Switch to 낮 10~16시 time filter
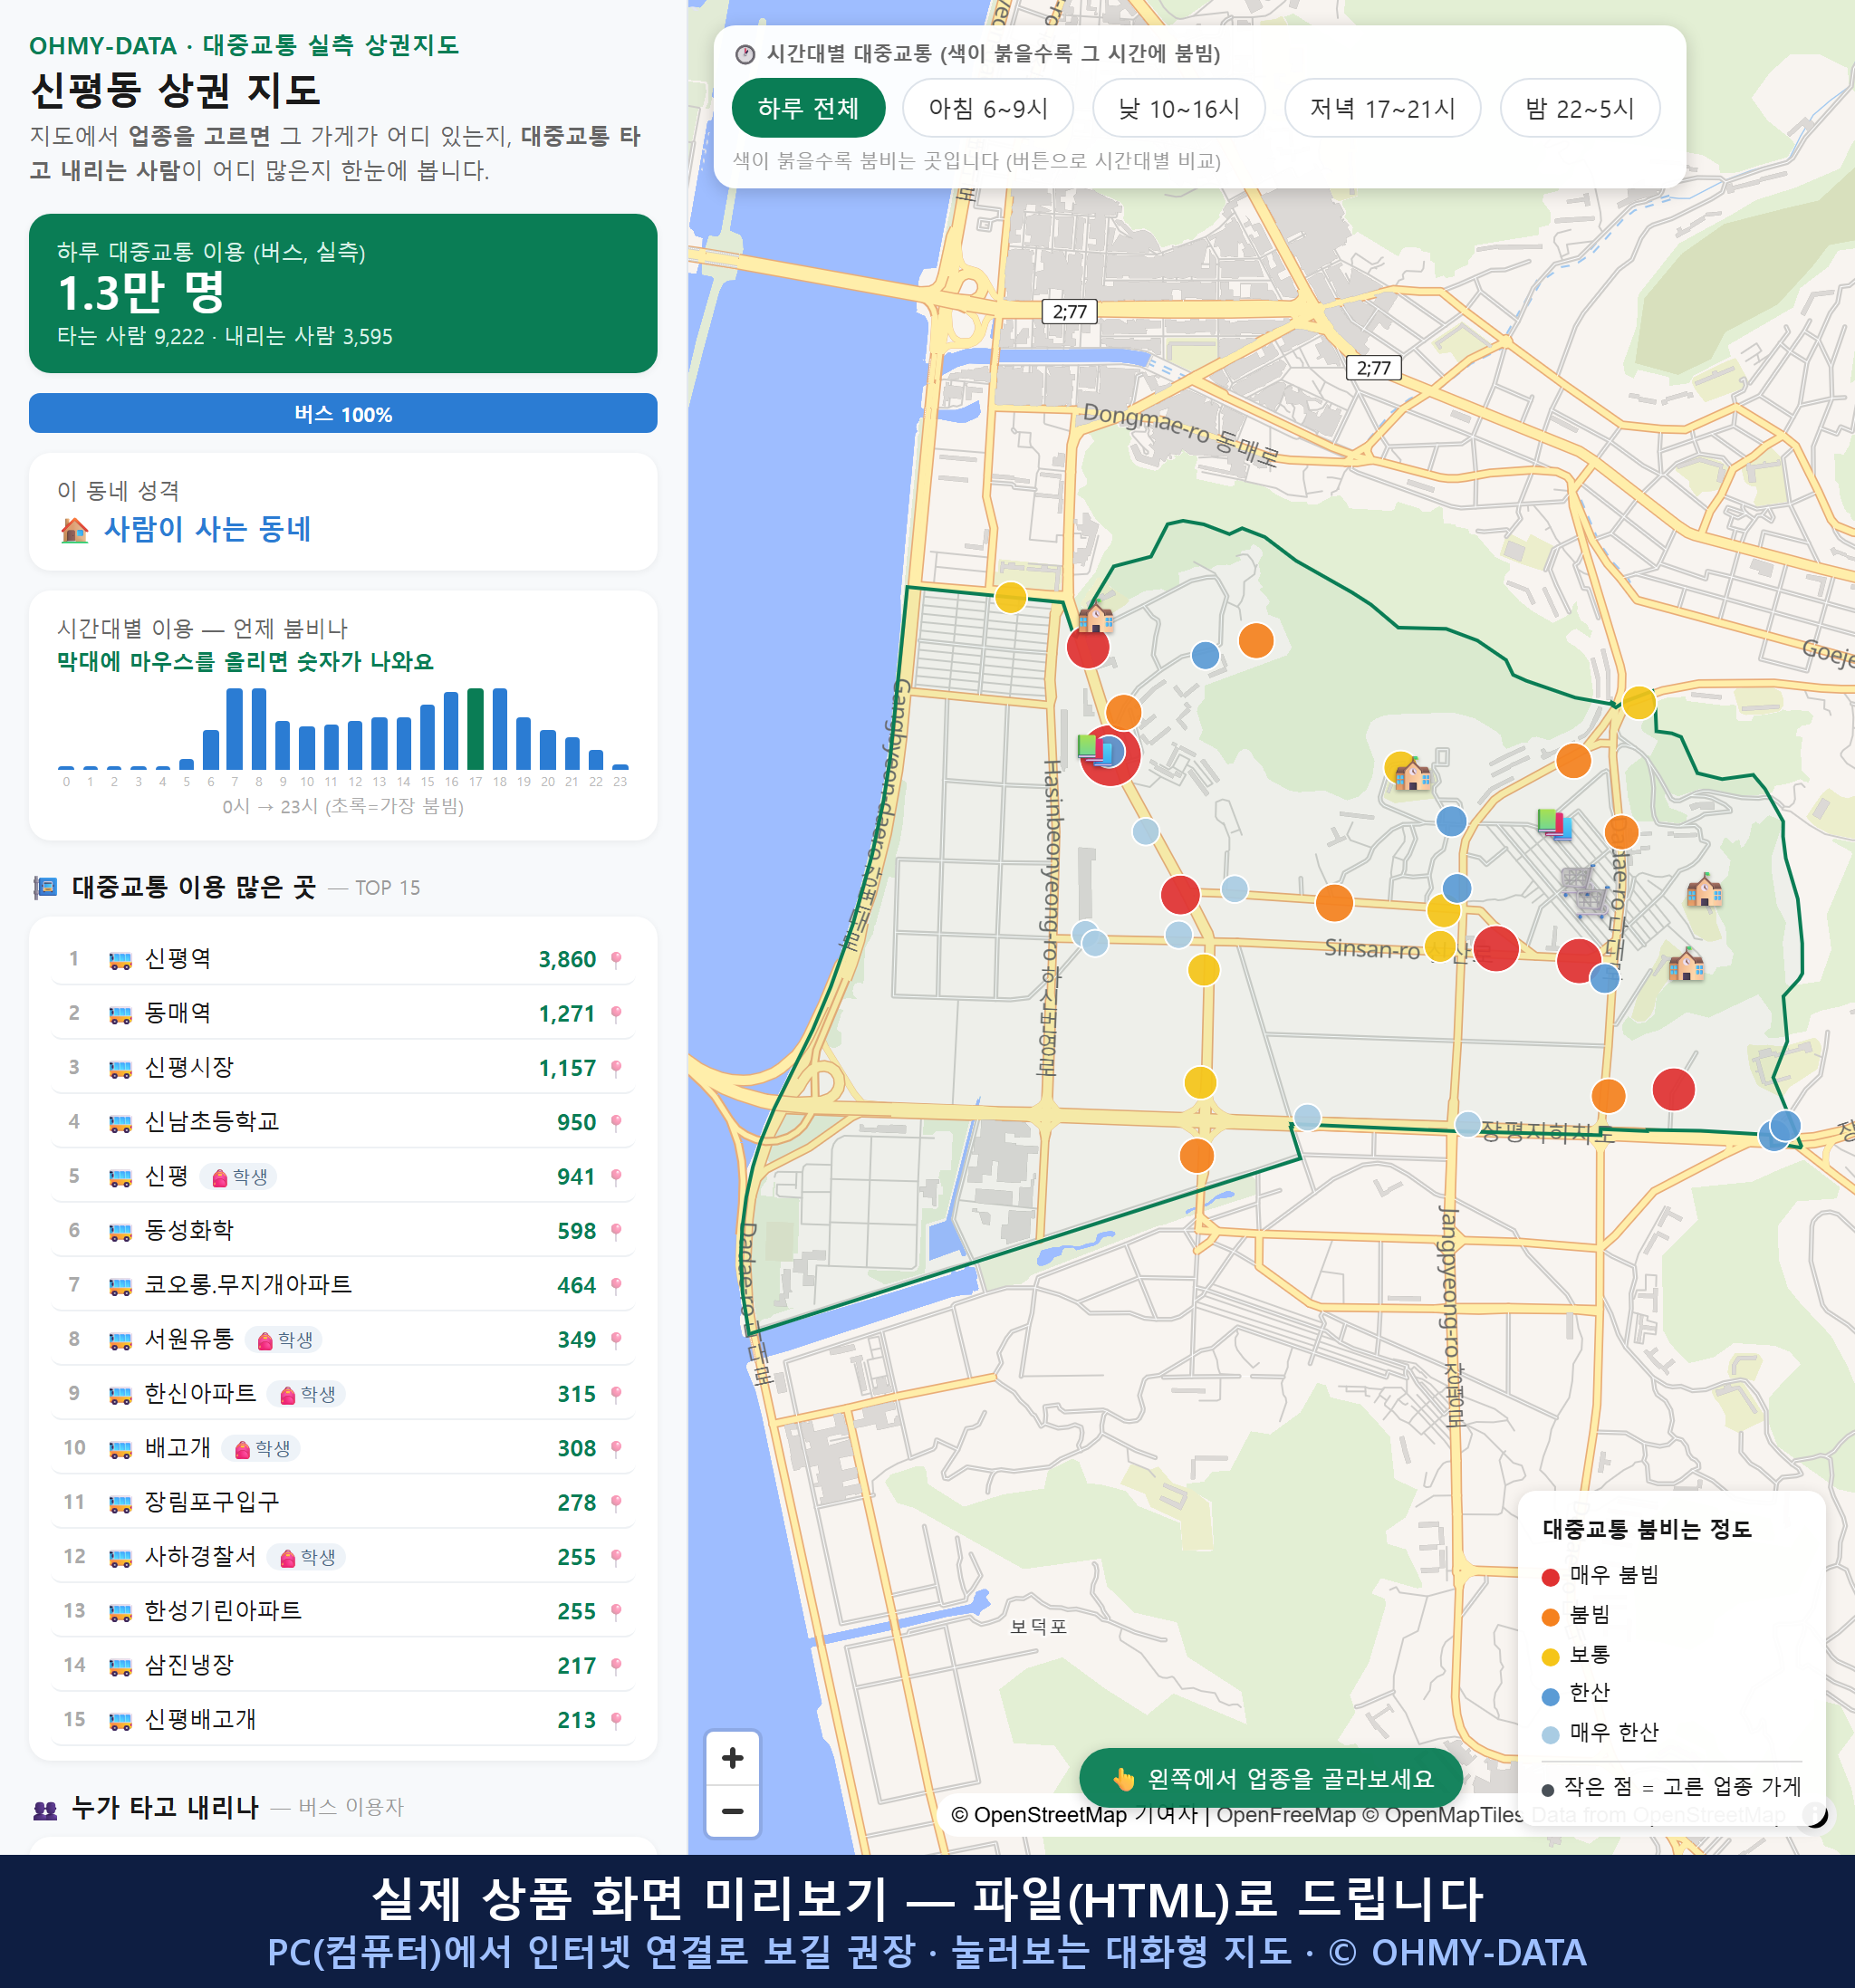Screen dimensions: 1855x1988 tap(1178, 108)
